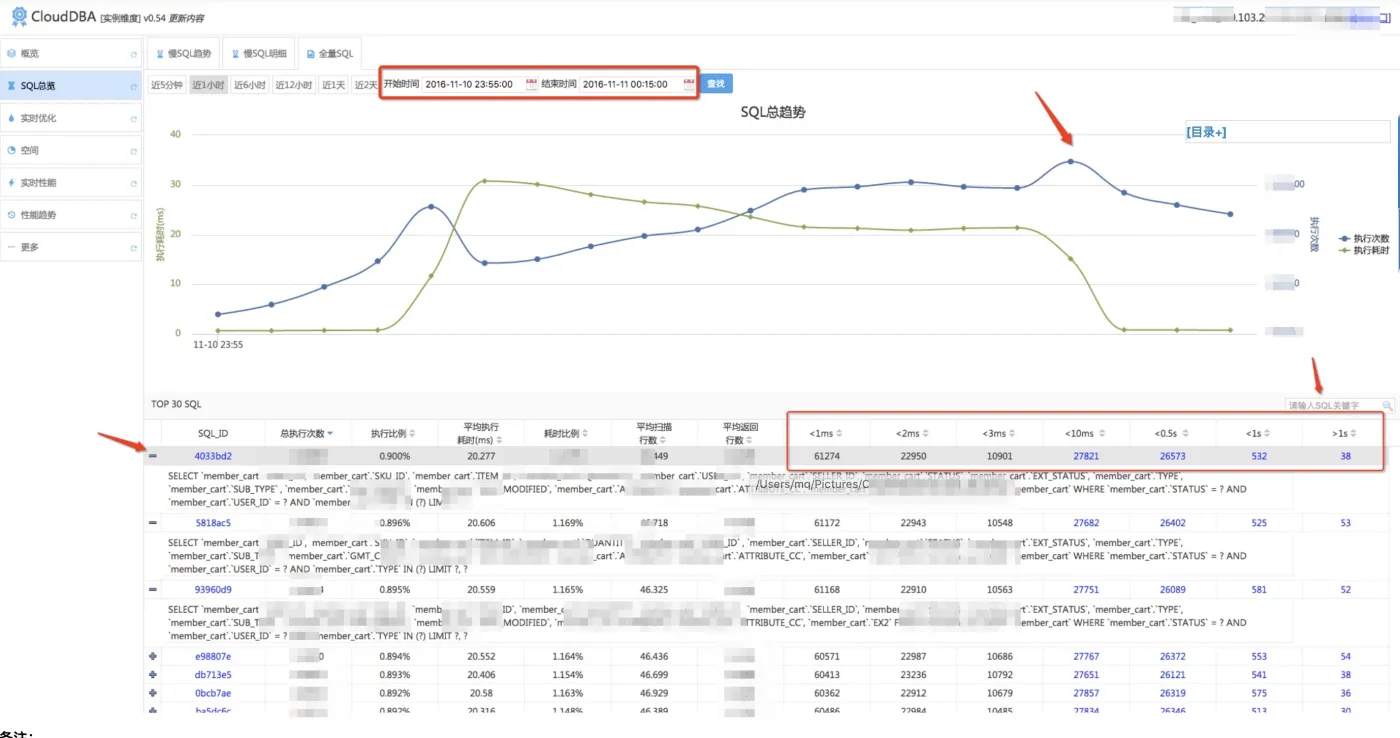Image resolution: width=1400 pixels, height=738 pixels.
Task: Expand SQL row e98807e
Action: pos(153,656)
